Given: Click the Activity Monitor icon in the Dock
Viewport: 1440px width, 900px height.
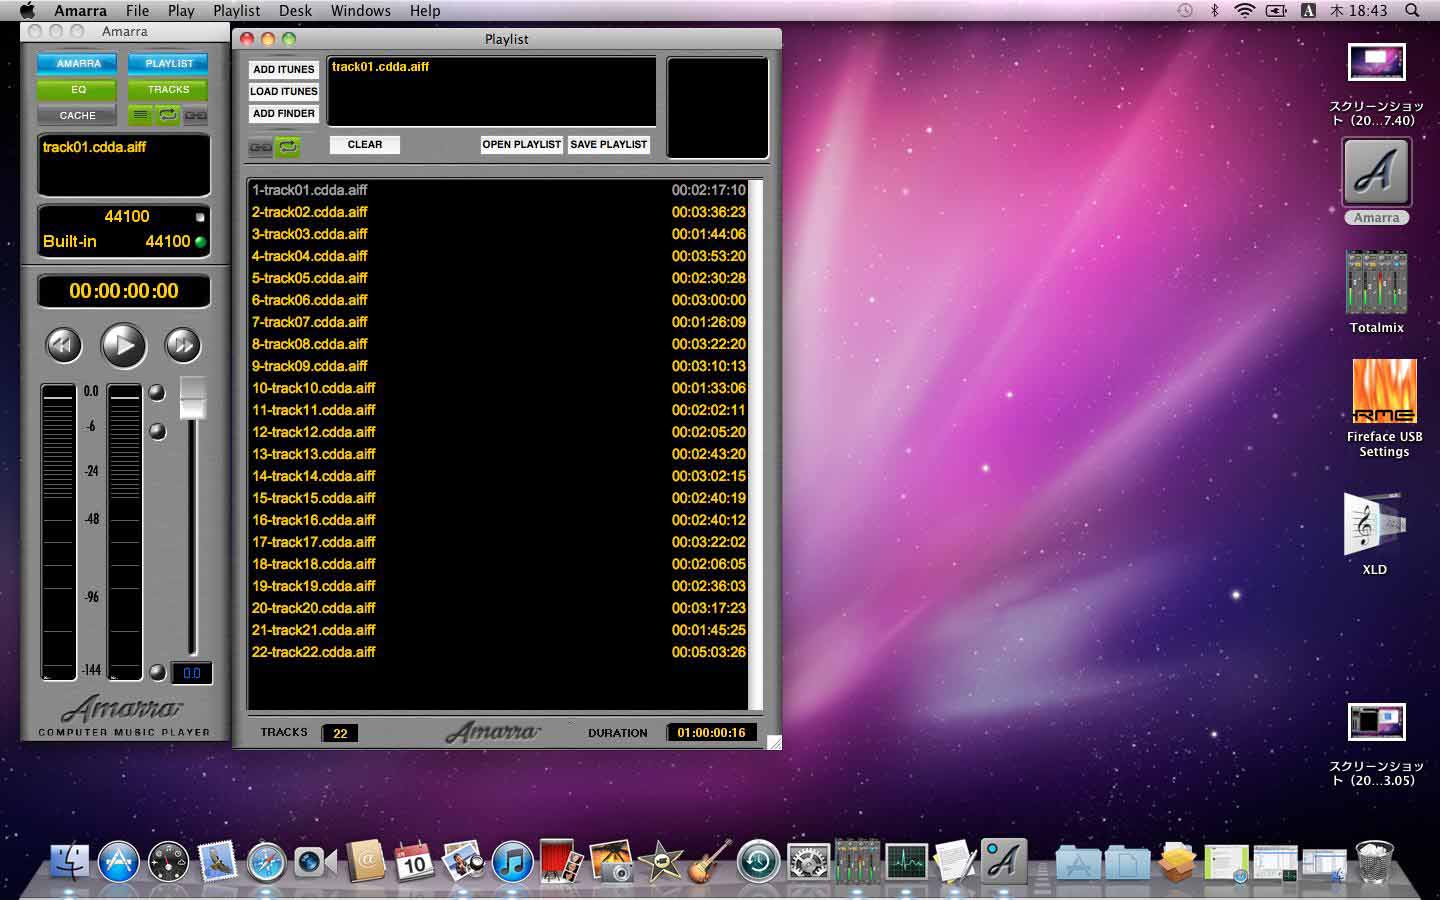Looking at the screenshot, I should pyautogui.click(x=906, y=861).
